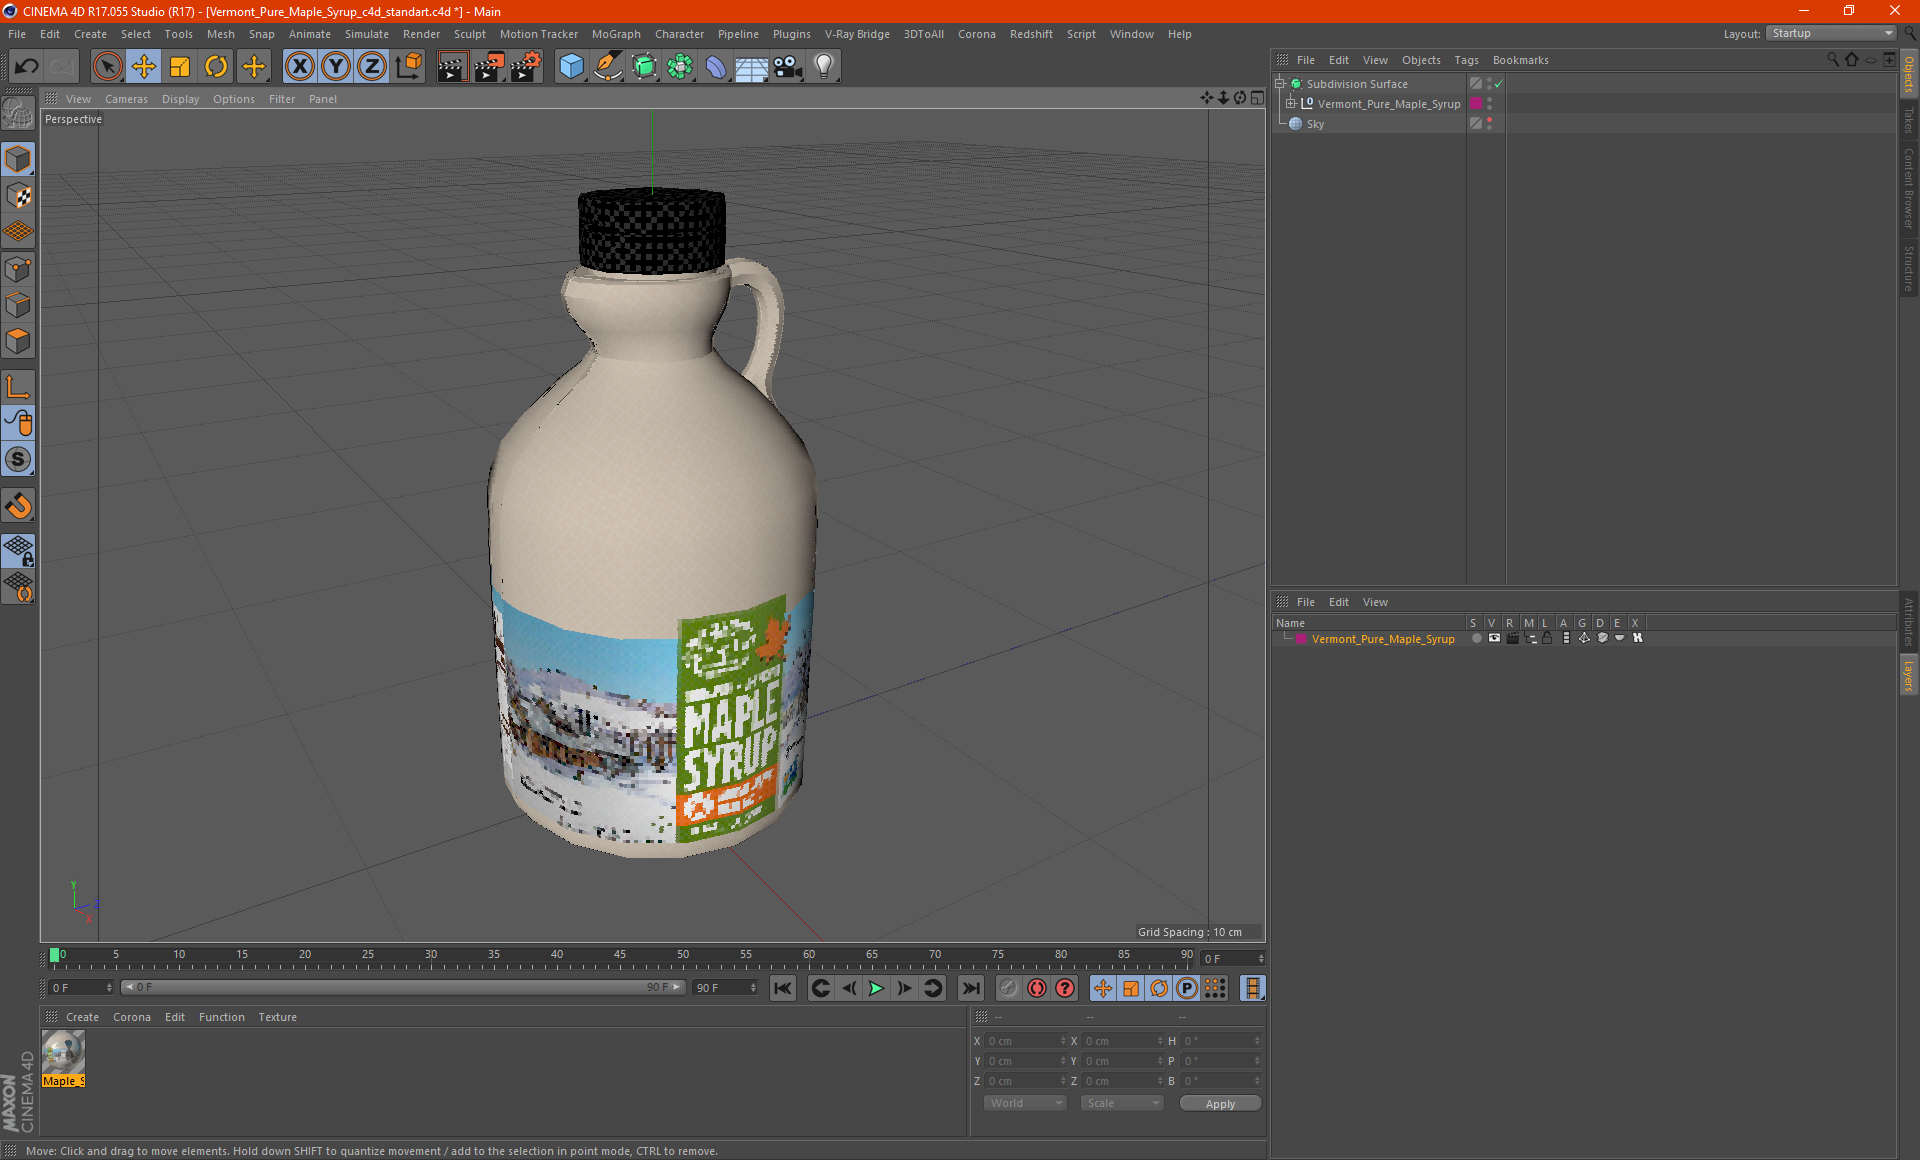Open the World coordinate dropdown
Viewport: 1920px width, 1160px height.
(x=1025, y=1103)
